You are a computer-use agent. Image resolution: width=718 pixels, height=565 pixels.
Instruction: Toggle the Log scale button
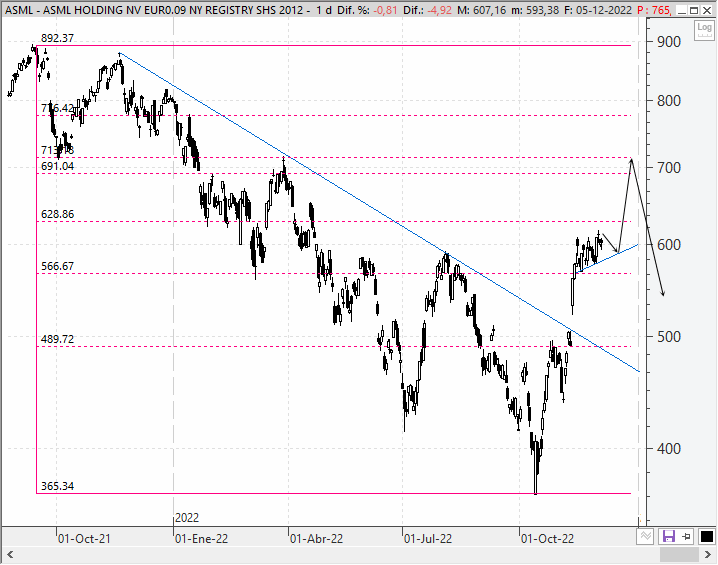pyautogui.click(x=704, y=30)
